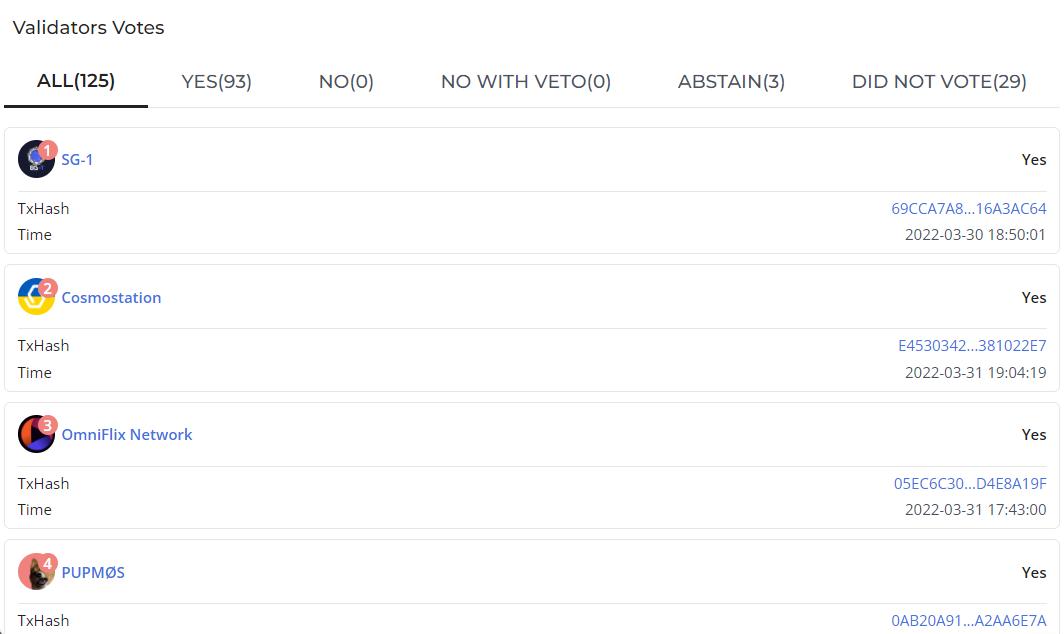Select the NO(0) tab
1064x634 pixels.
tap(346, 82)
